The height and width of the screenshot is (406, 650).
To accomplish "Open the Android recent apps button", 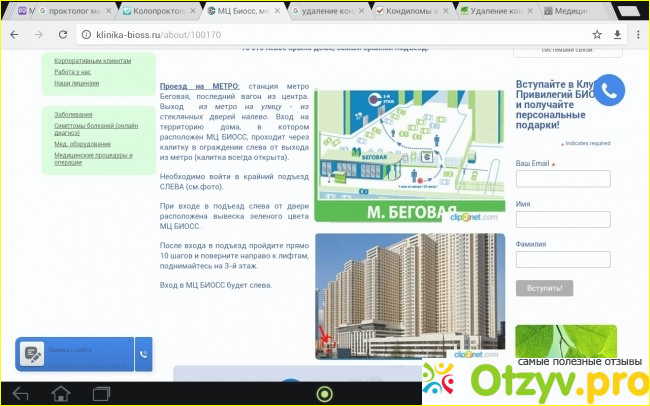I will (x=102, y=392).
